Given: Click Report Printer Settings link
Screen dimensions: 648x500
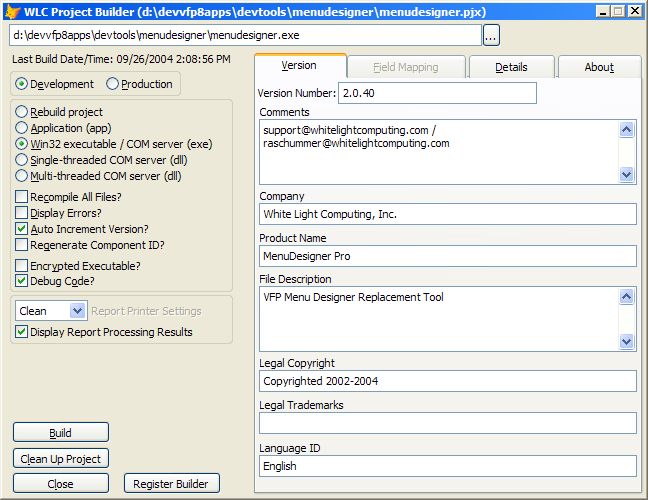Looking at the screenshot, I should tap(146, 311).
